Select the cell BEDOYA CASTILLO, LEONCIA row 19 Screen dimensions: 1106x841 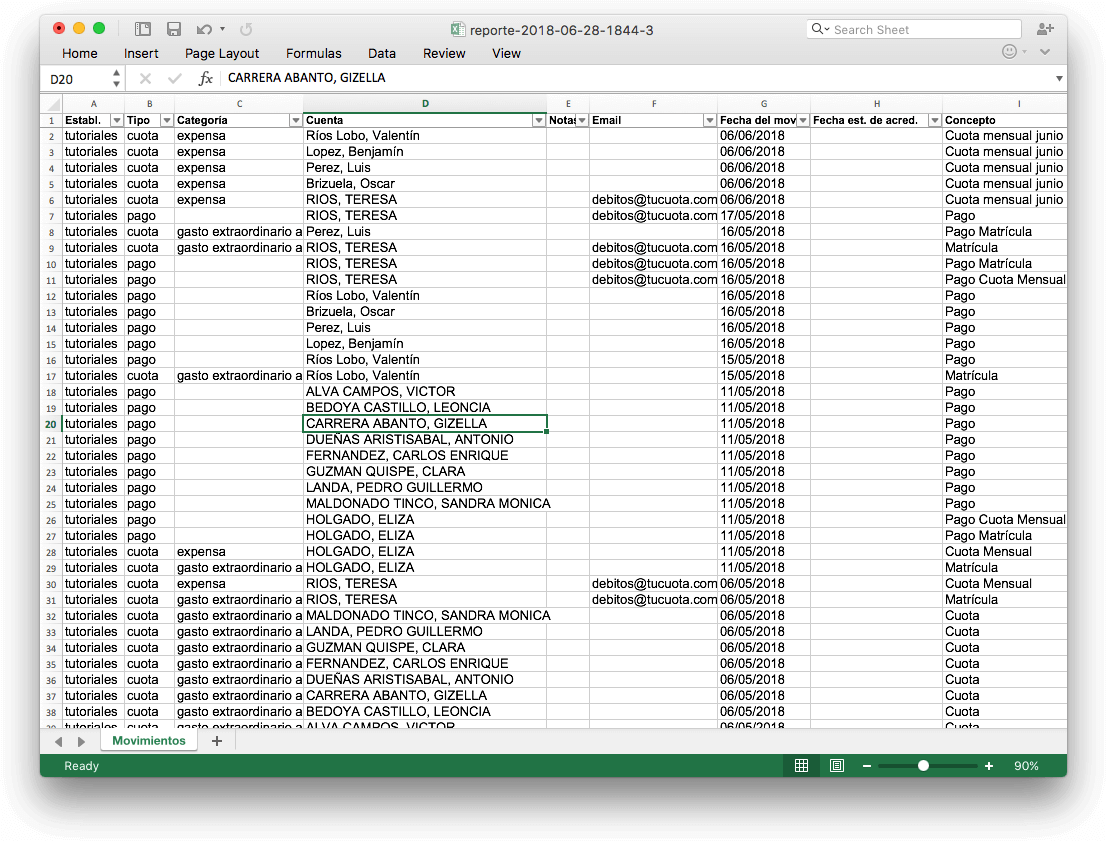[x=425, y=408]
